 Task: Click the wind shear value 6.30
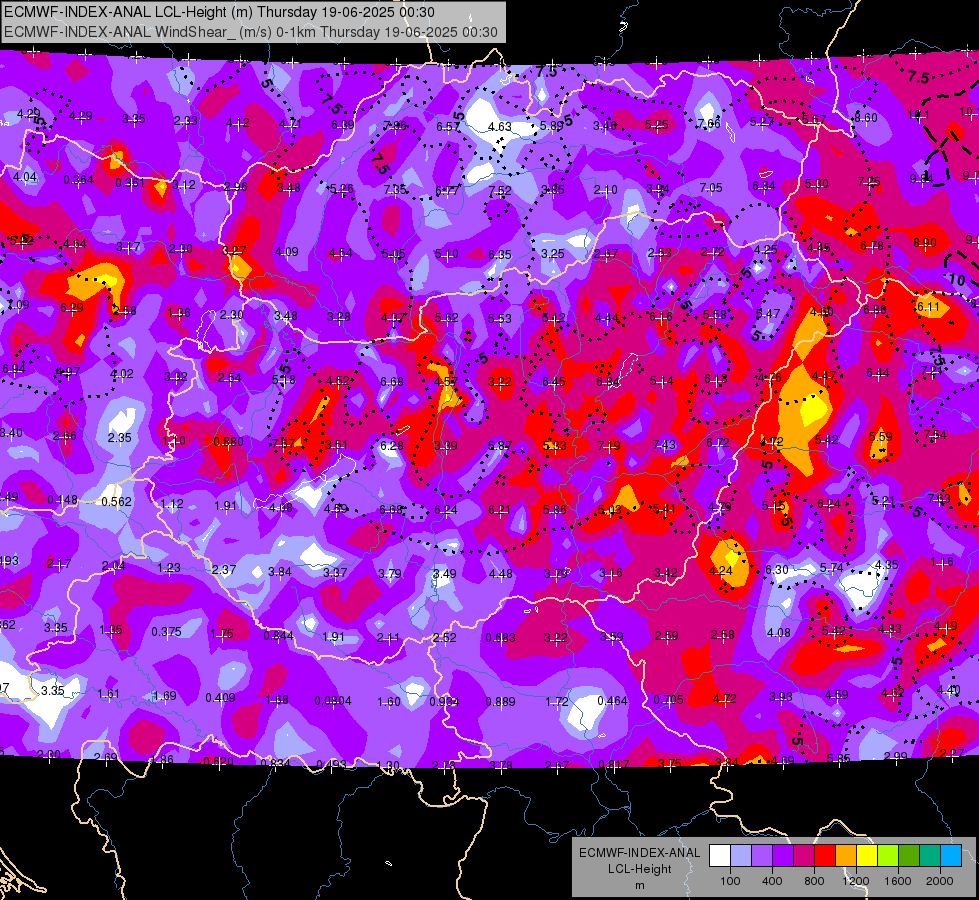click(x=777, y=570)
